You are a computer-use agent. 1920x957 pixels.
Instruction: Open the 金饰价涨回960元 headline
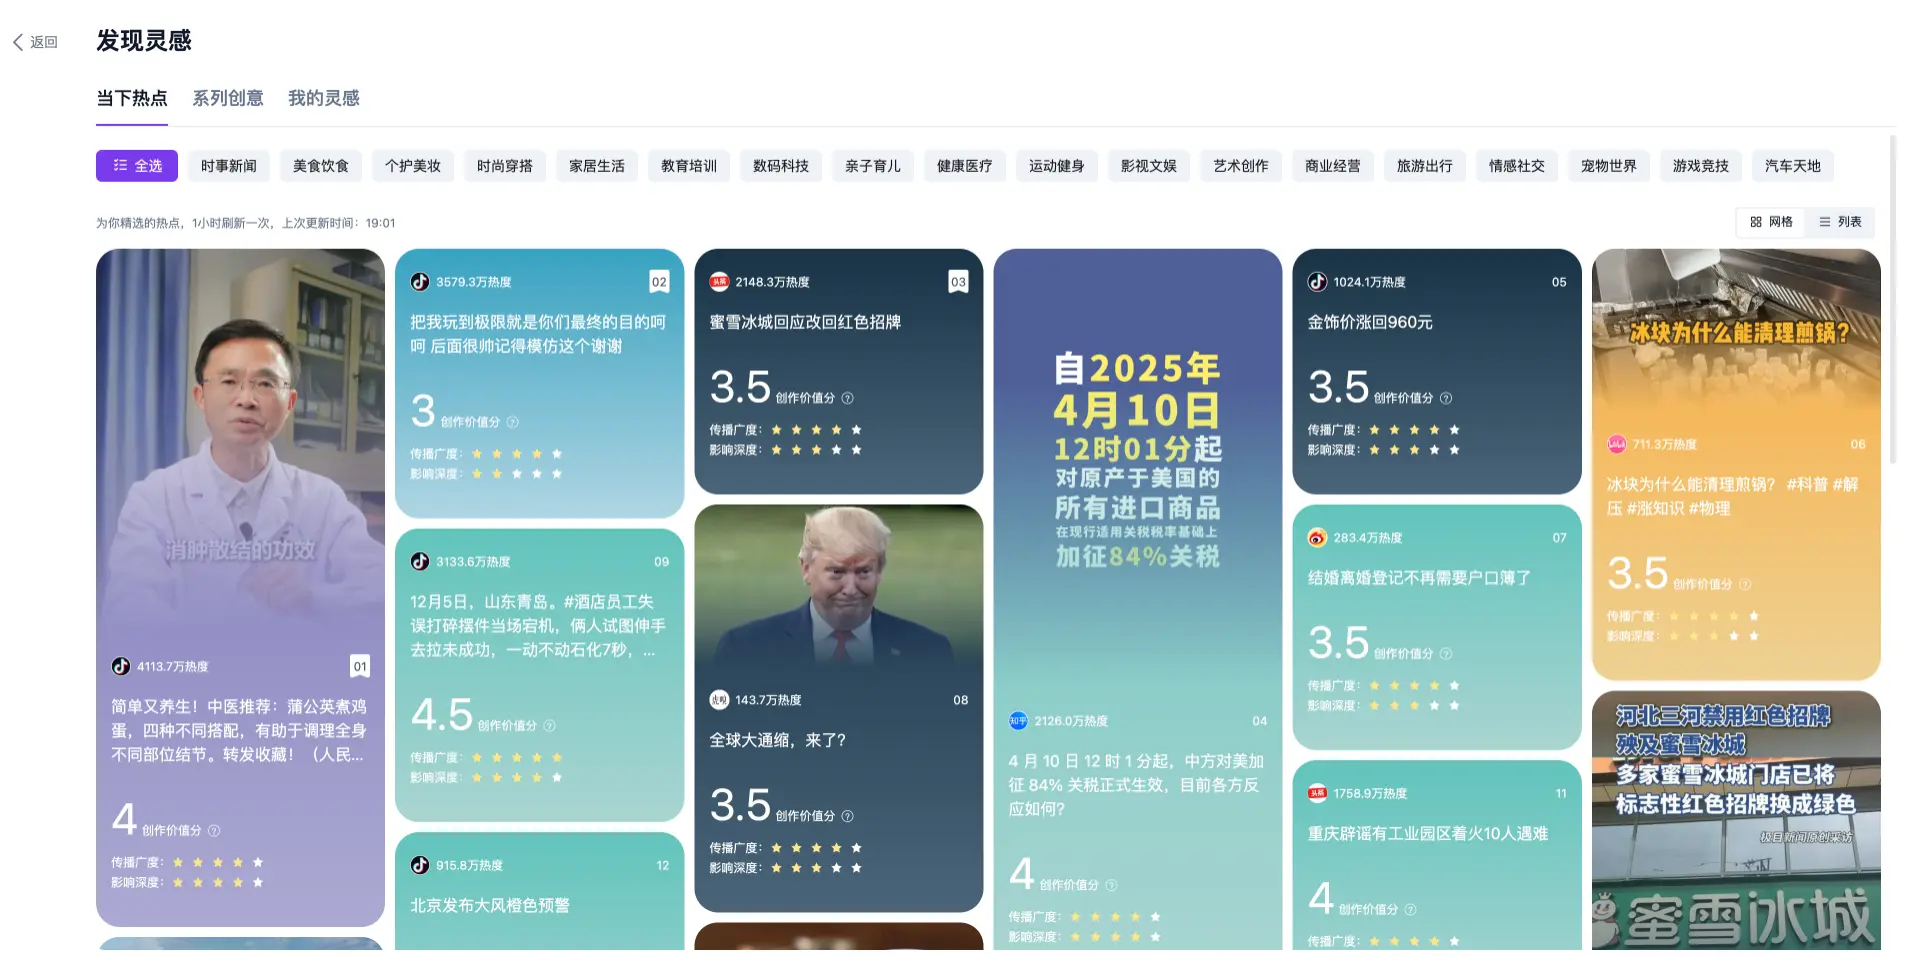1370,322
